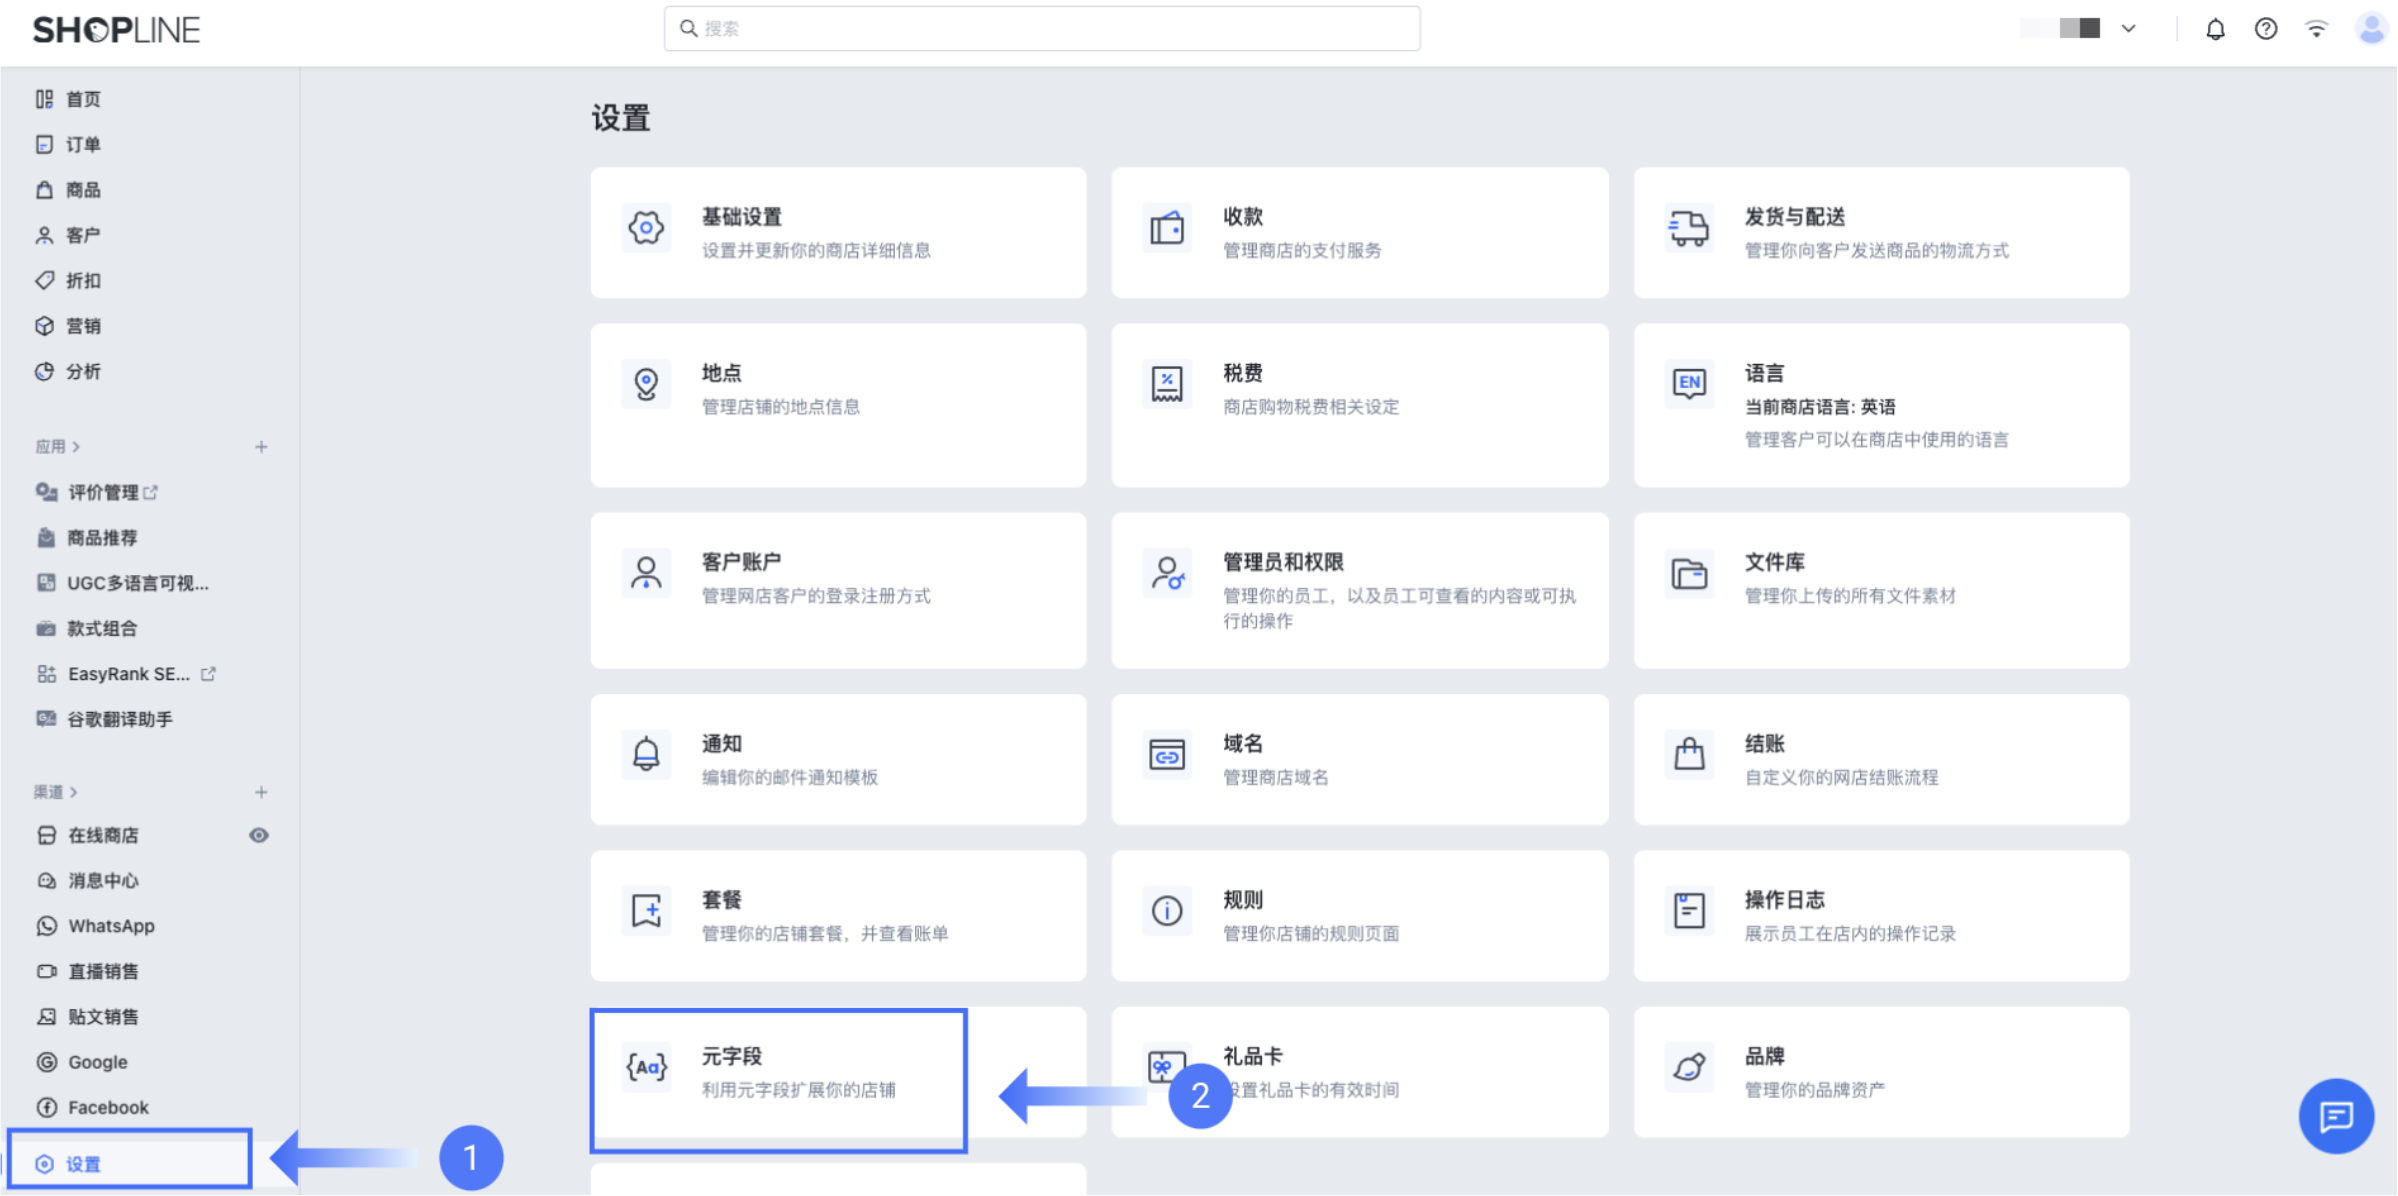Click the 基础设置 gear icon
The height and width of the screenshot is (1196, 2398).
pyautogui.click(x=646, y=228)
